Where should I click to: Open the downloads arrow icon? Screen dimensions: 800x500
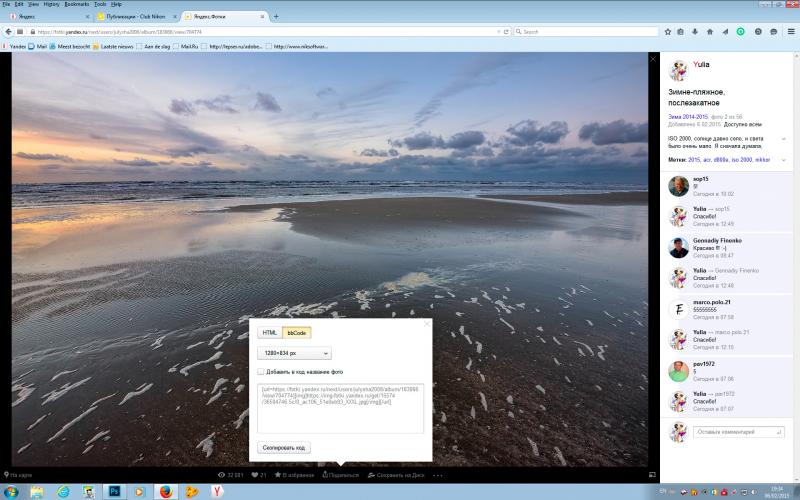pyautogui.click(x=695, y=32)
